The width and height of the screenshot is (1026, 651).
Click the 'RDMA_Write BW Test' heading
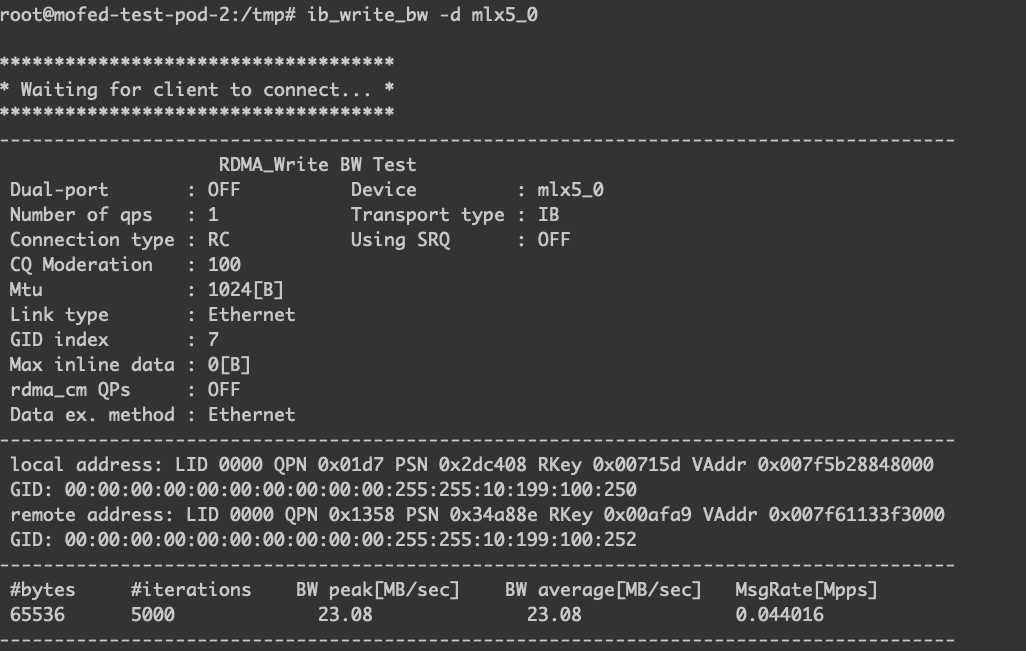coord(317,164)
